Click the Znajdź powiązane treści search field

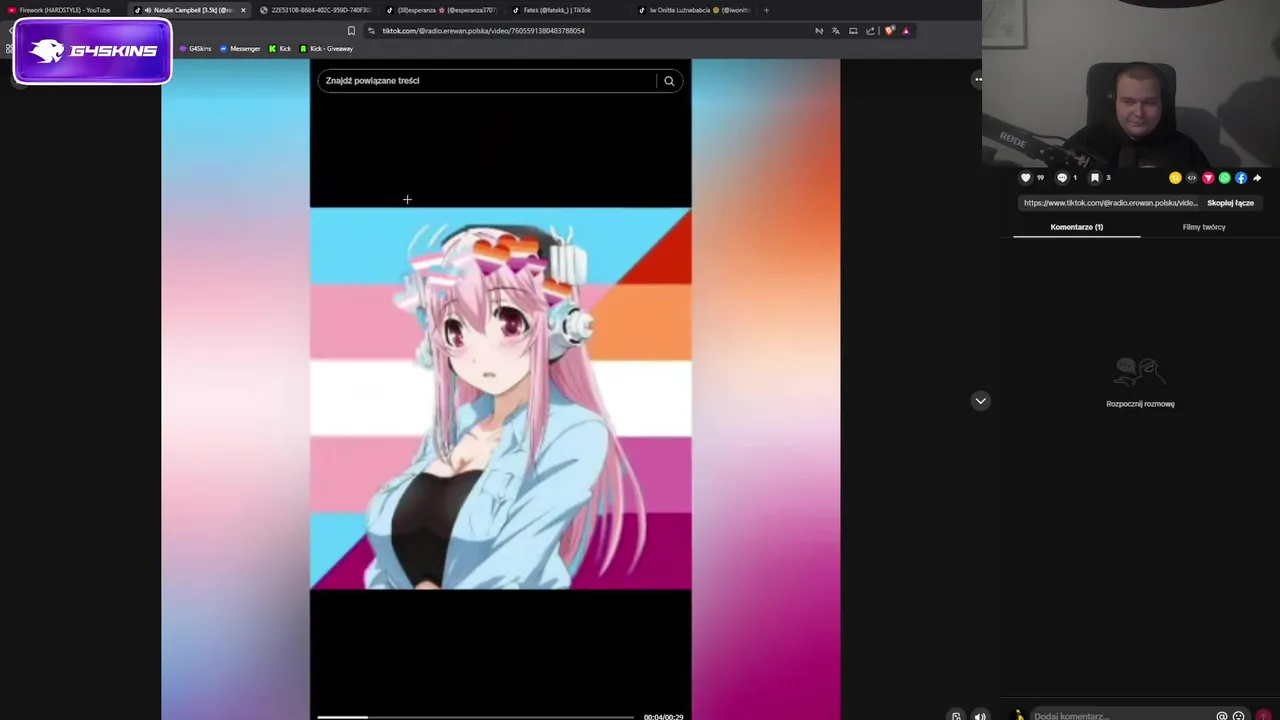pos(487,81)
